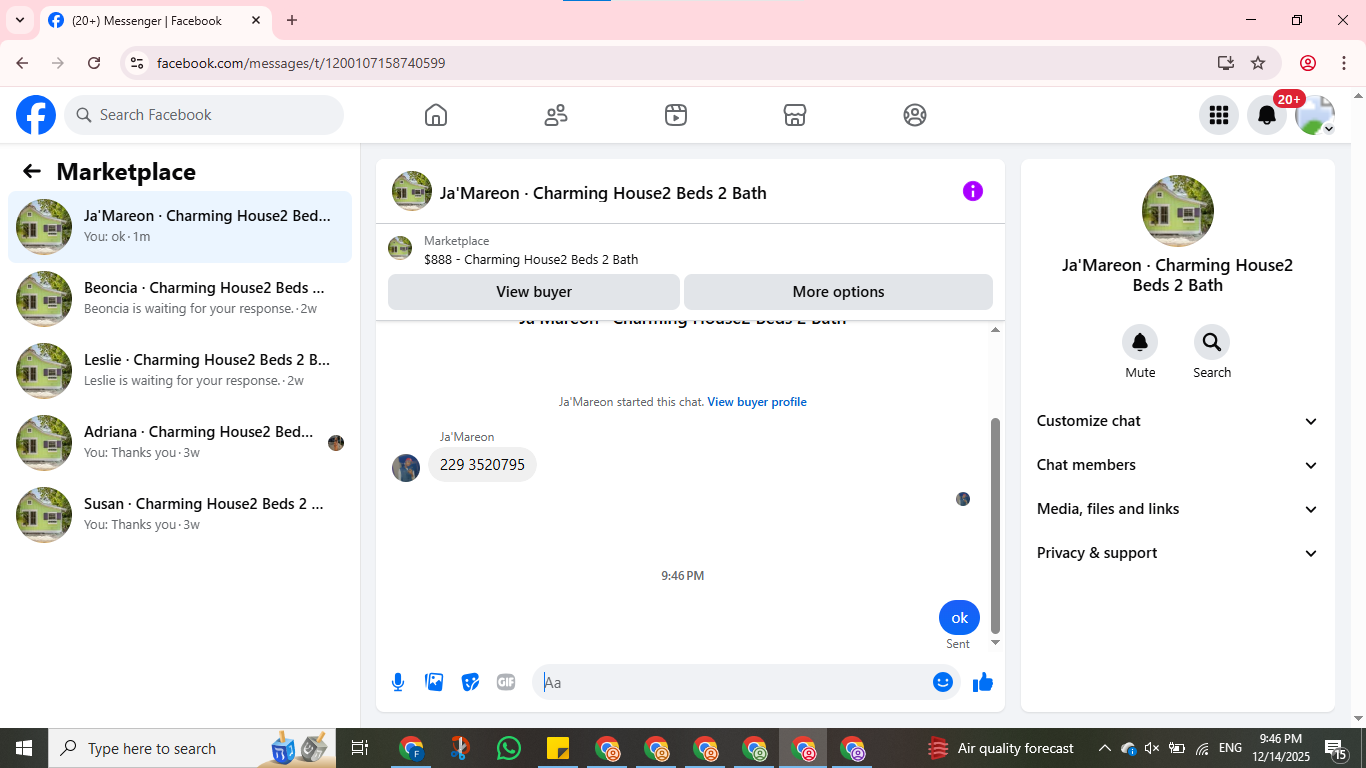Open the Leslie conversation

180,371
